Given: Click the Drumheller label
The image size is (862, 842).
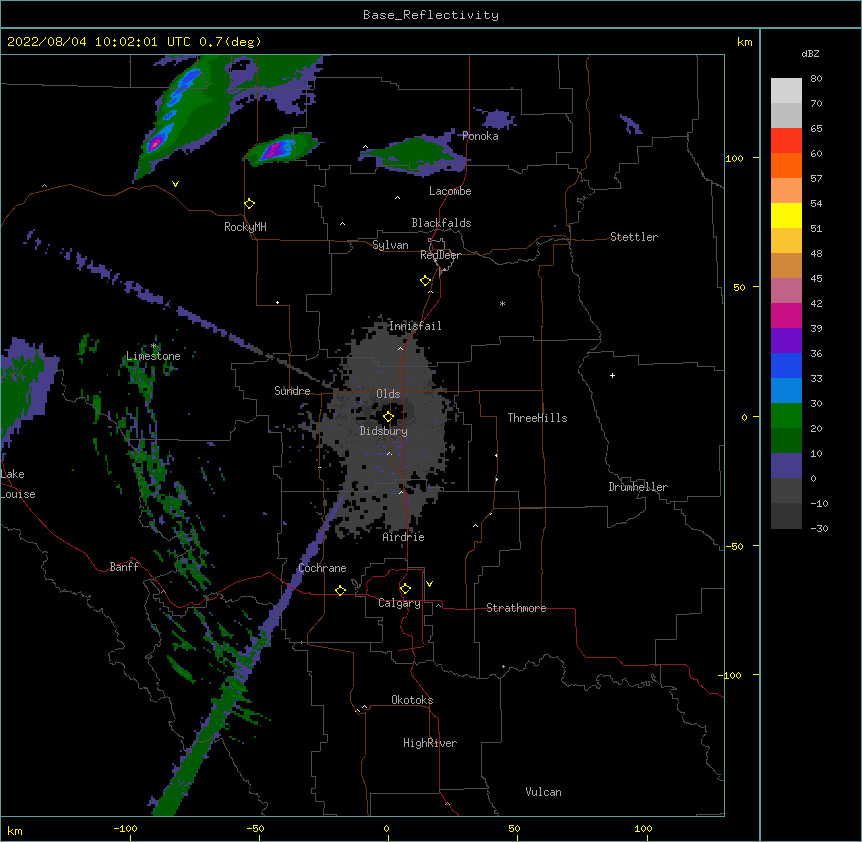Looking at the screenshot, I should tap(638, 487).
